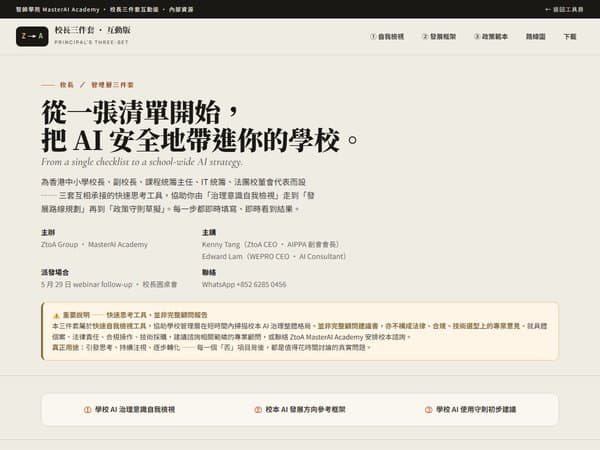
Task: Click the 校長三件套 · 互動版 site title
Action: (x=93, y=30)
